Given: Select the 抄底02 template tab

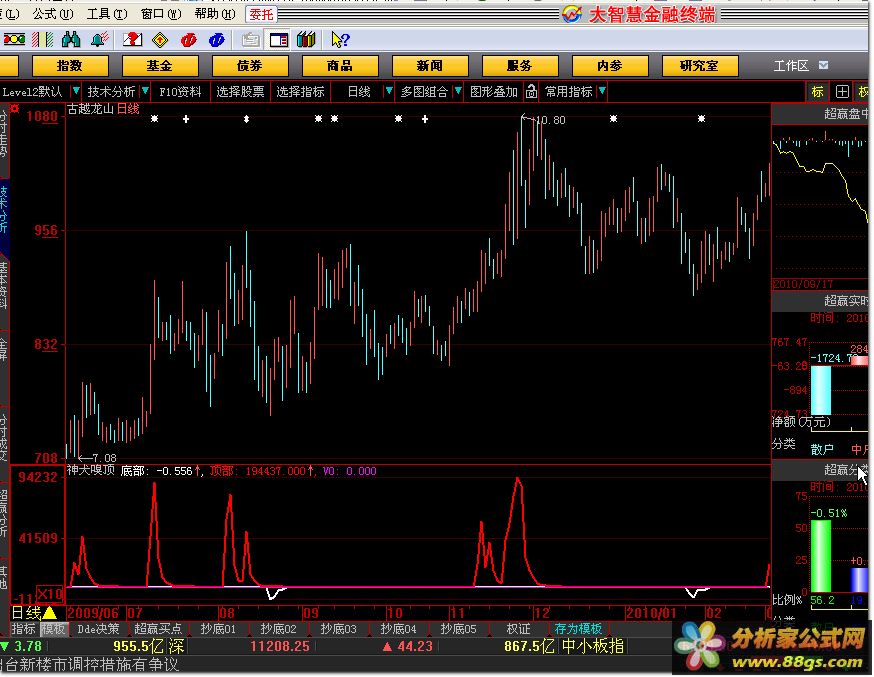Looking at the screenshot, I should click(278, 629).
